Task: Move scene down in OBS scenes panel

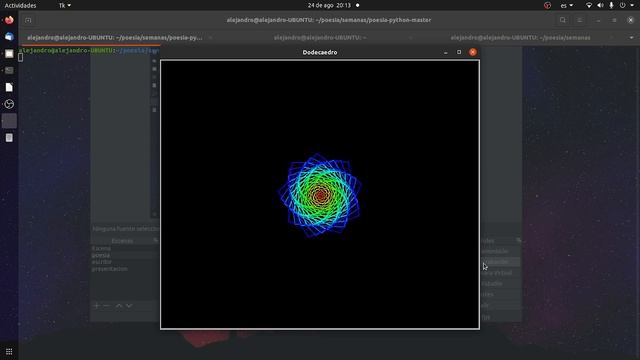Action: tap(129, 306)
